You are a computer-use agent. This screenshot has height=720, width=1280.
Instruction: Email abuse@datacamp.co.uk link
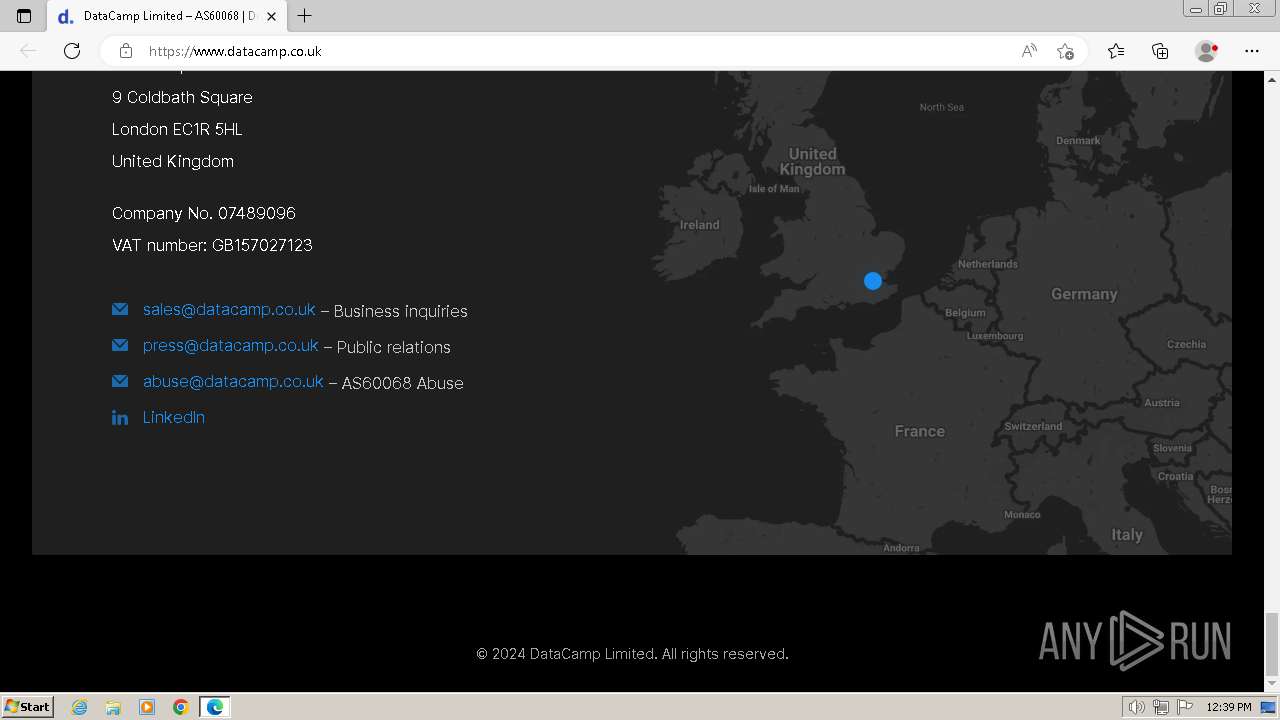pos(233,382)
